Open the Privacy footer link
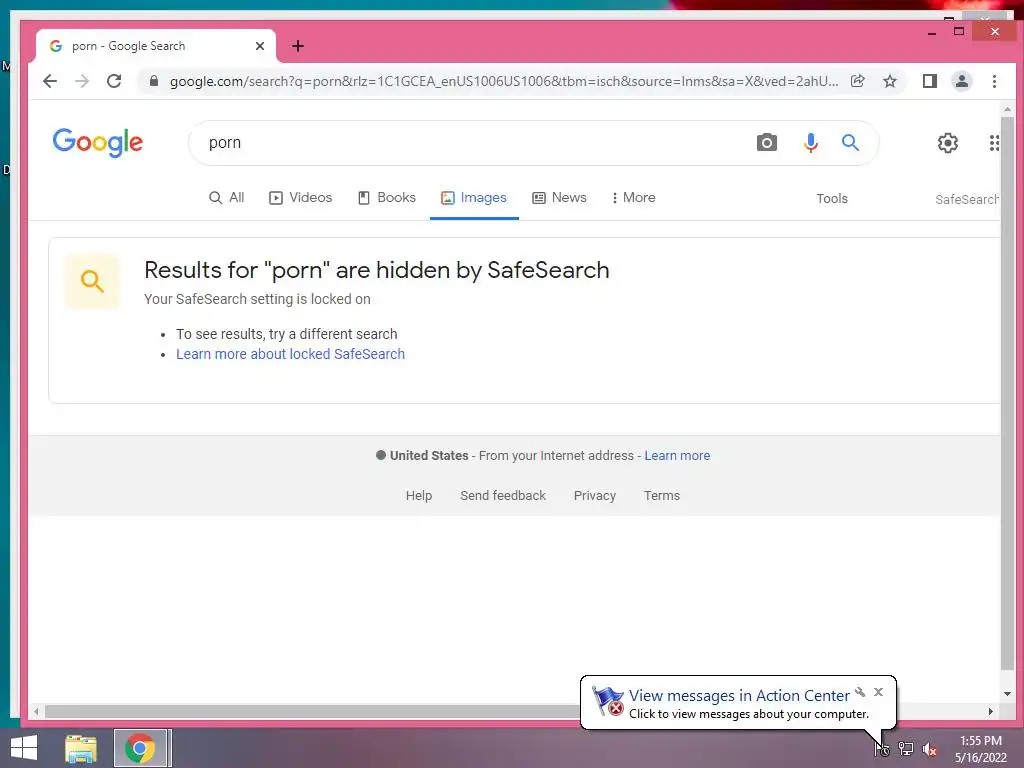The height and width of the screenshot is (768, 1024). [594, 496]
